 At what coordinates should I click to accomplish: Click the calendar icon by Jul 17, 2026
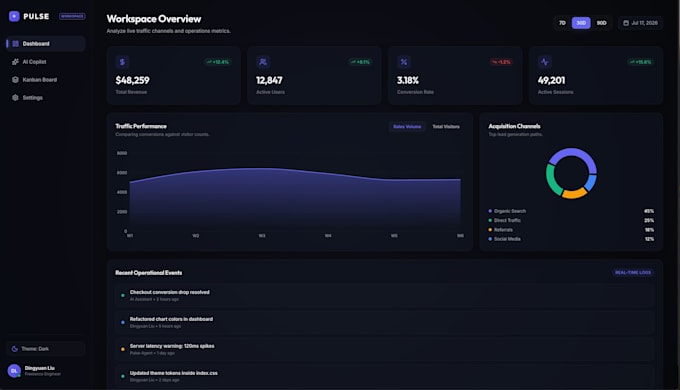tap(626, 23)
